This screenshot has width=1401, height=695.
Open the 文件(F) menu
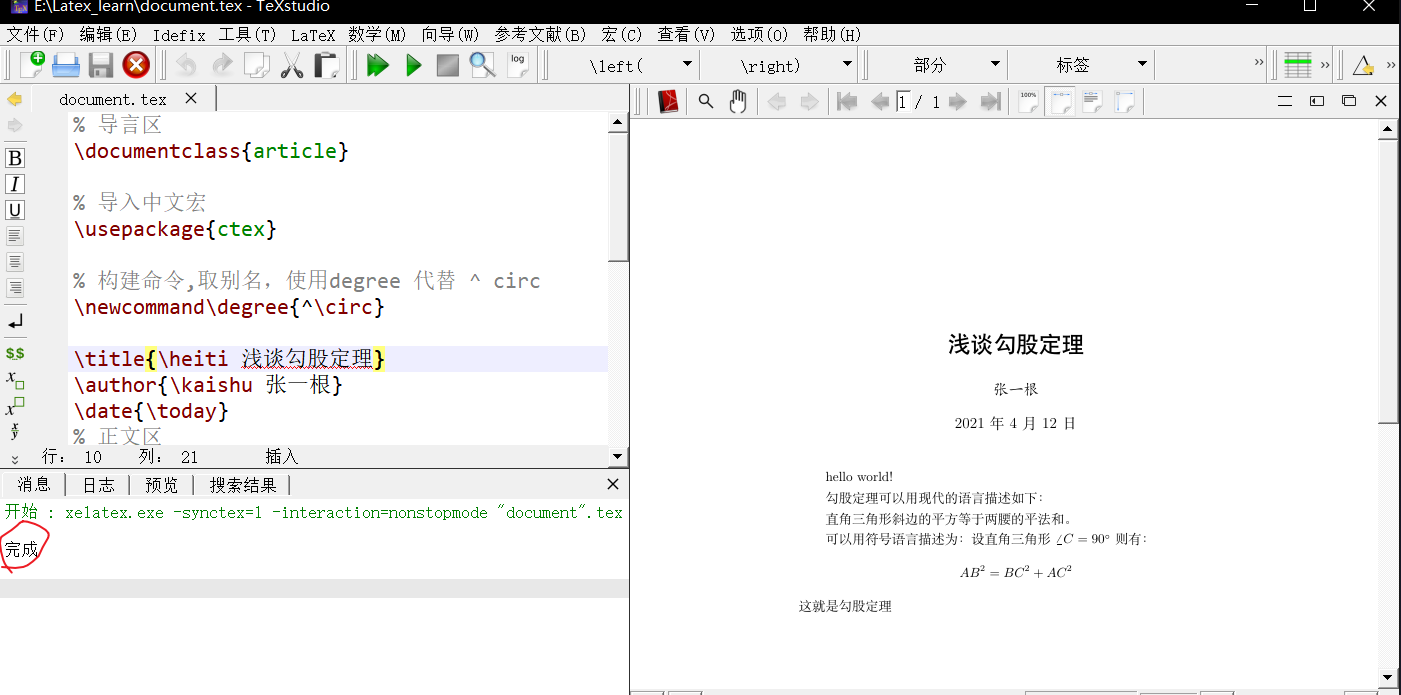click(35, 35)
